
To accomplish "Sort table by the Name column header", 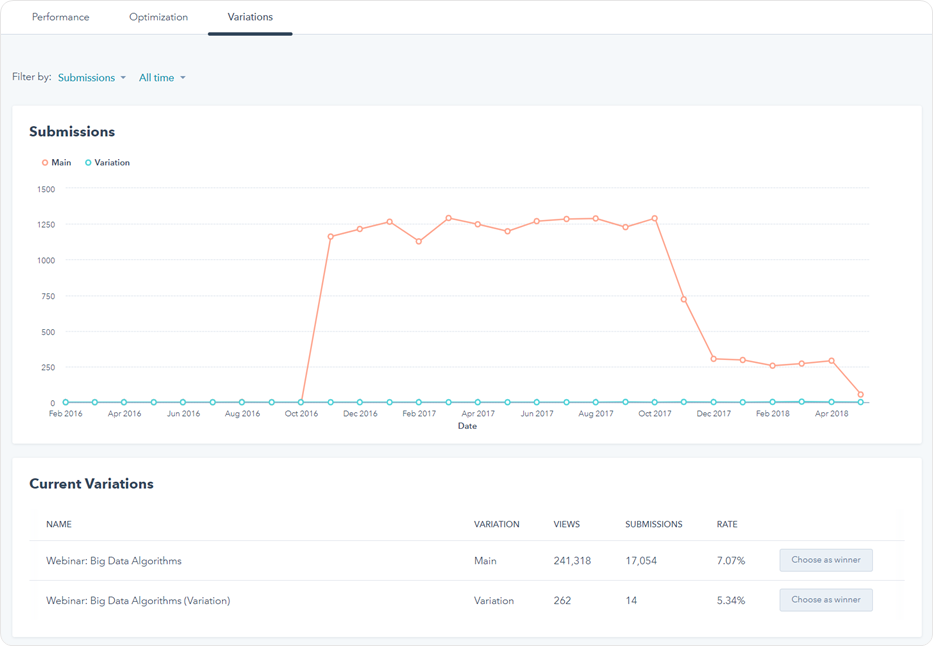I will point(58,524).
